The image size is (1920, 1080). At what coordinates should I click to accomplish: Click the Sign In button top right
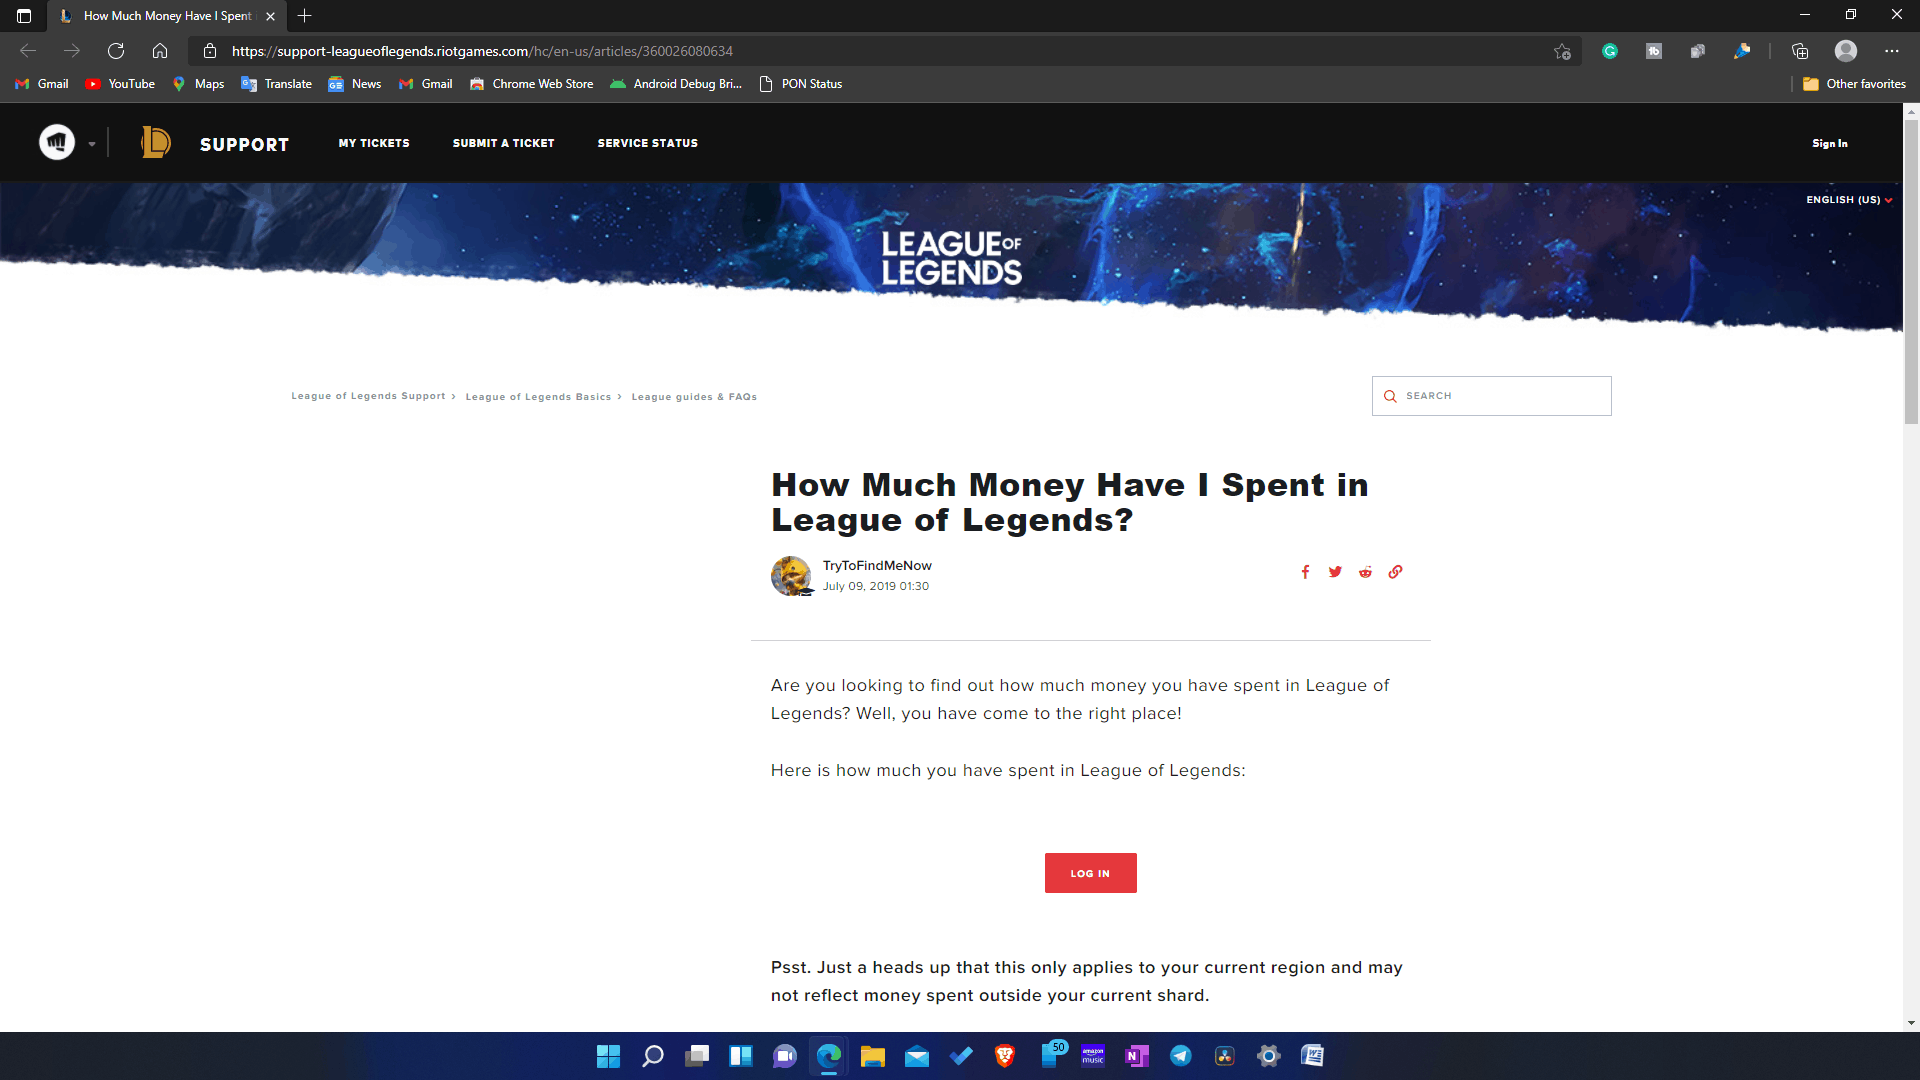[x=1830, y=142]
